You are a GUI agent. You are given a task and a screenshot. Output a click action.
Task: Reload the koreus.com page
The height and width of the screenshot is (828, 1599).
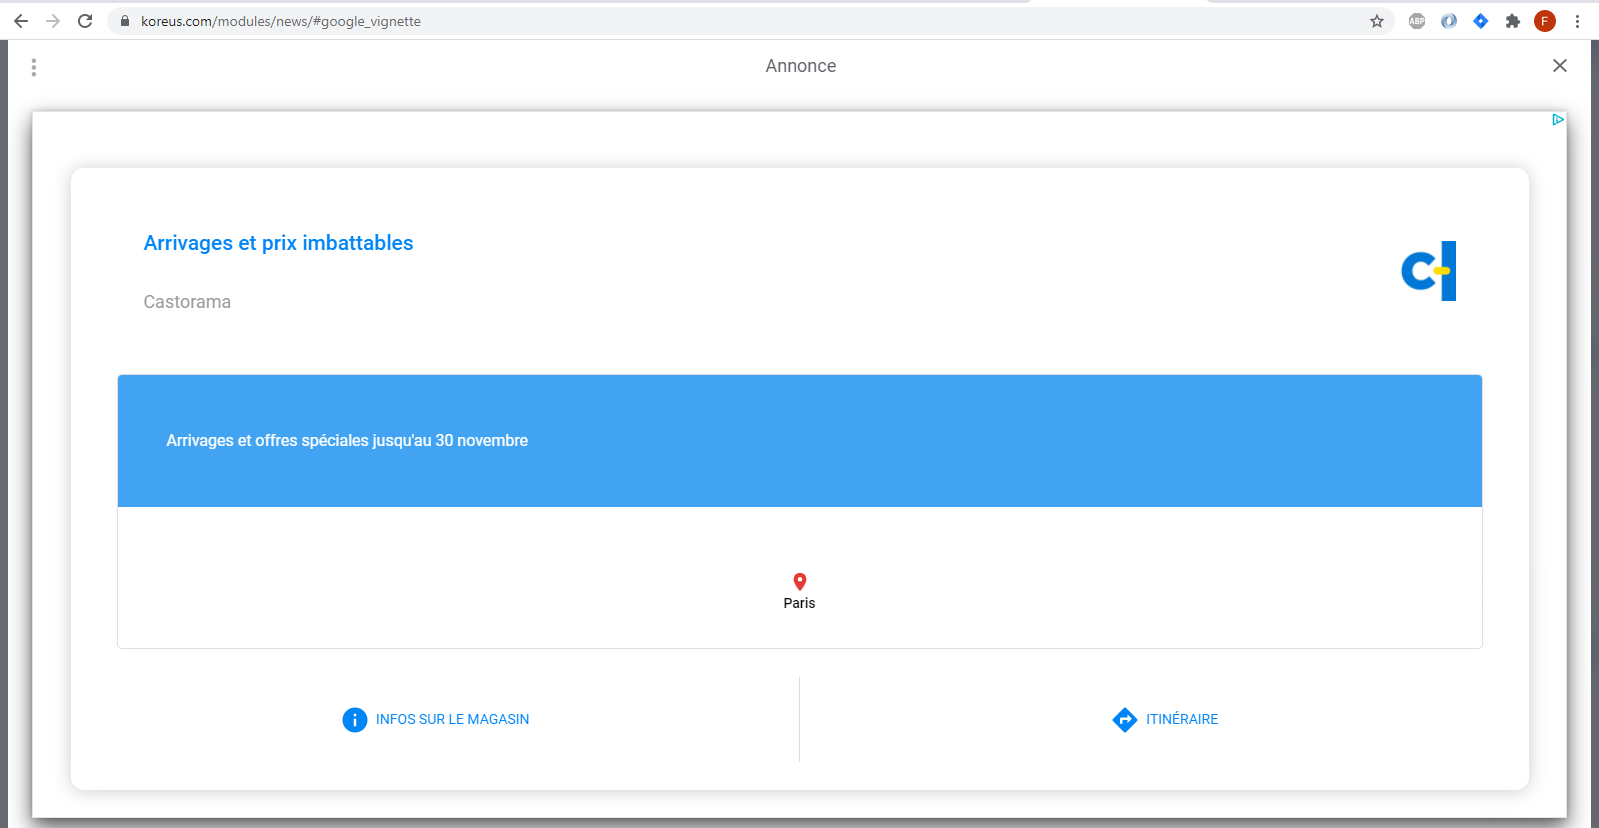pos(85,21)
